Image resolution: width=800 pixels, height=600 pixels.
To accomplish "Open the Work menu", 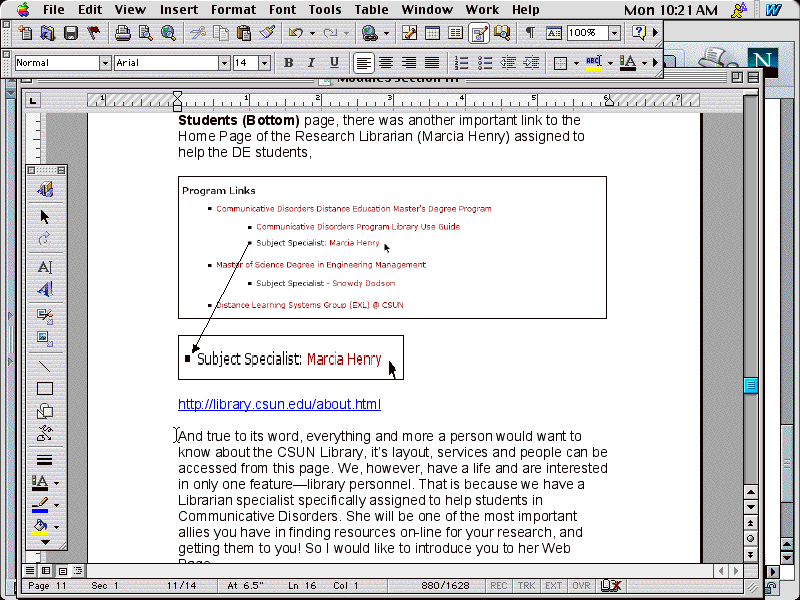I will 482,10.
